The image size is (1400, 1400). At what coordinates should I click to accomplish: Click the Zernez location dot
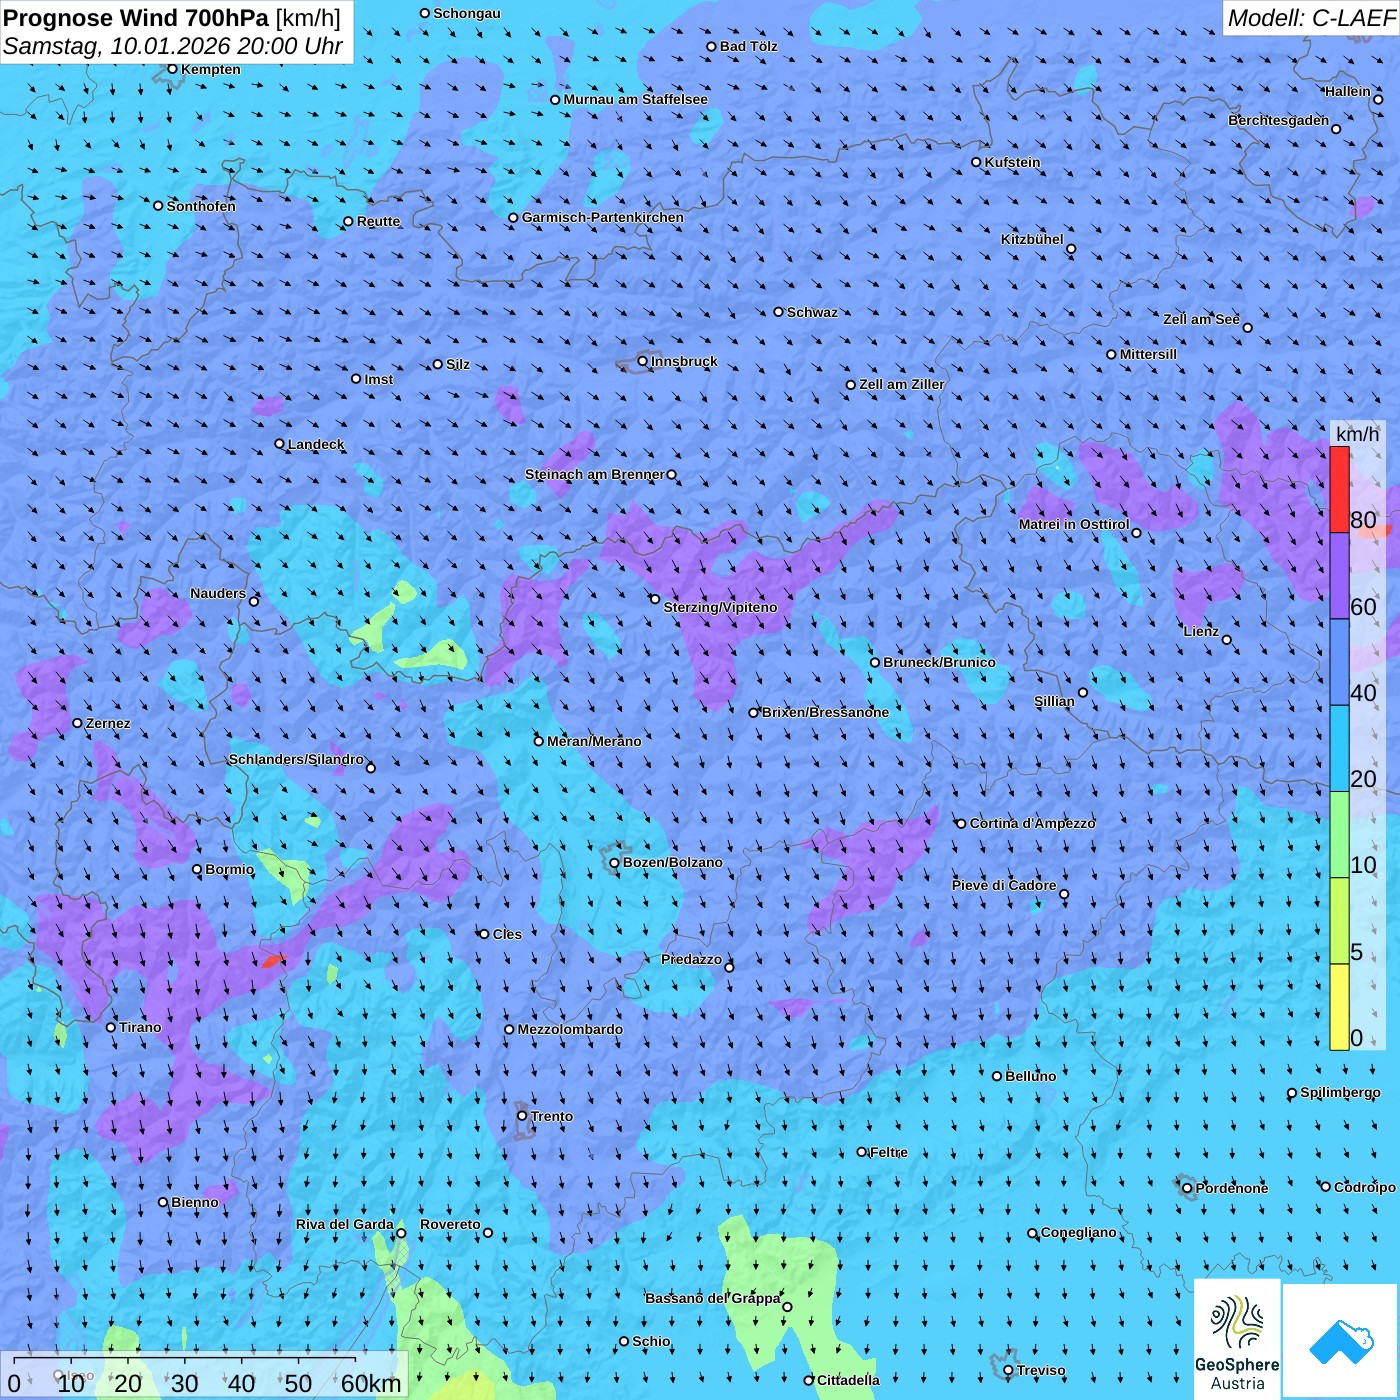[x=78, y=723]
